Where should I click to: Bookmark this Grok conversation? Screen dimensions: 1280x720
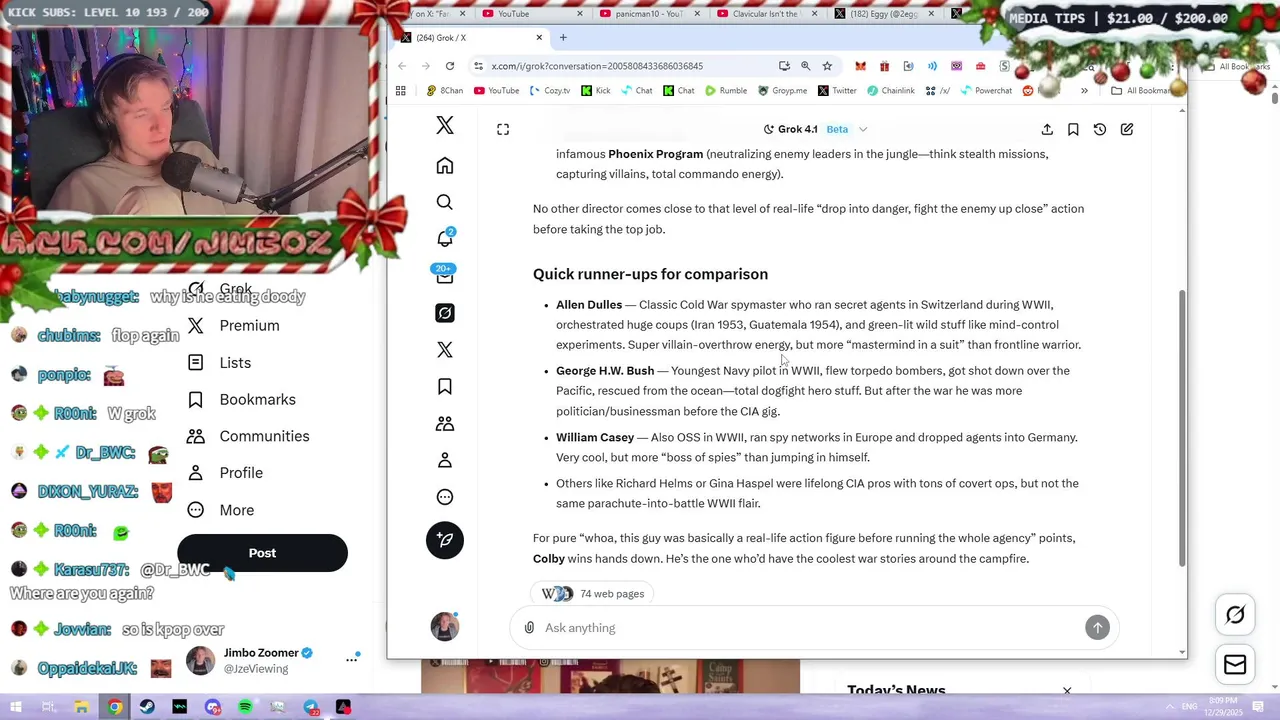point(1073,129)
